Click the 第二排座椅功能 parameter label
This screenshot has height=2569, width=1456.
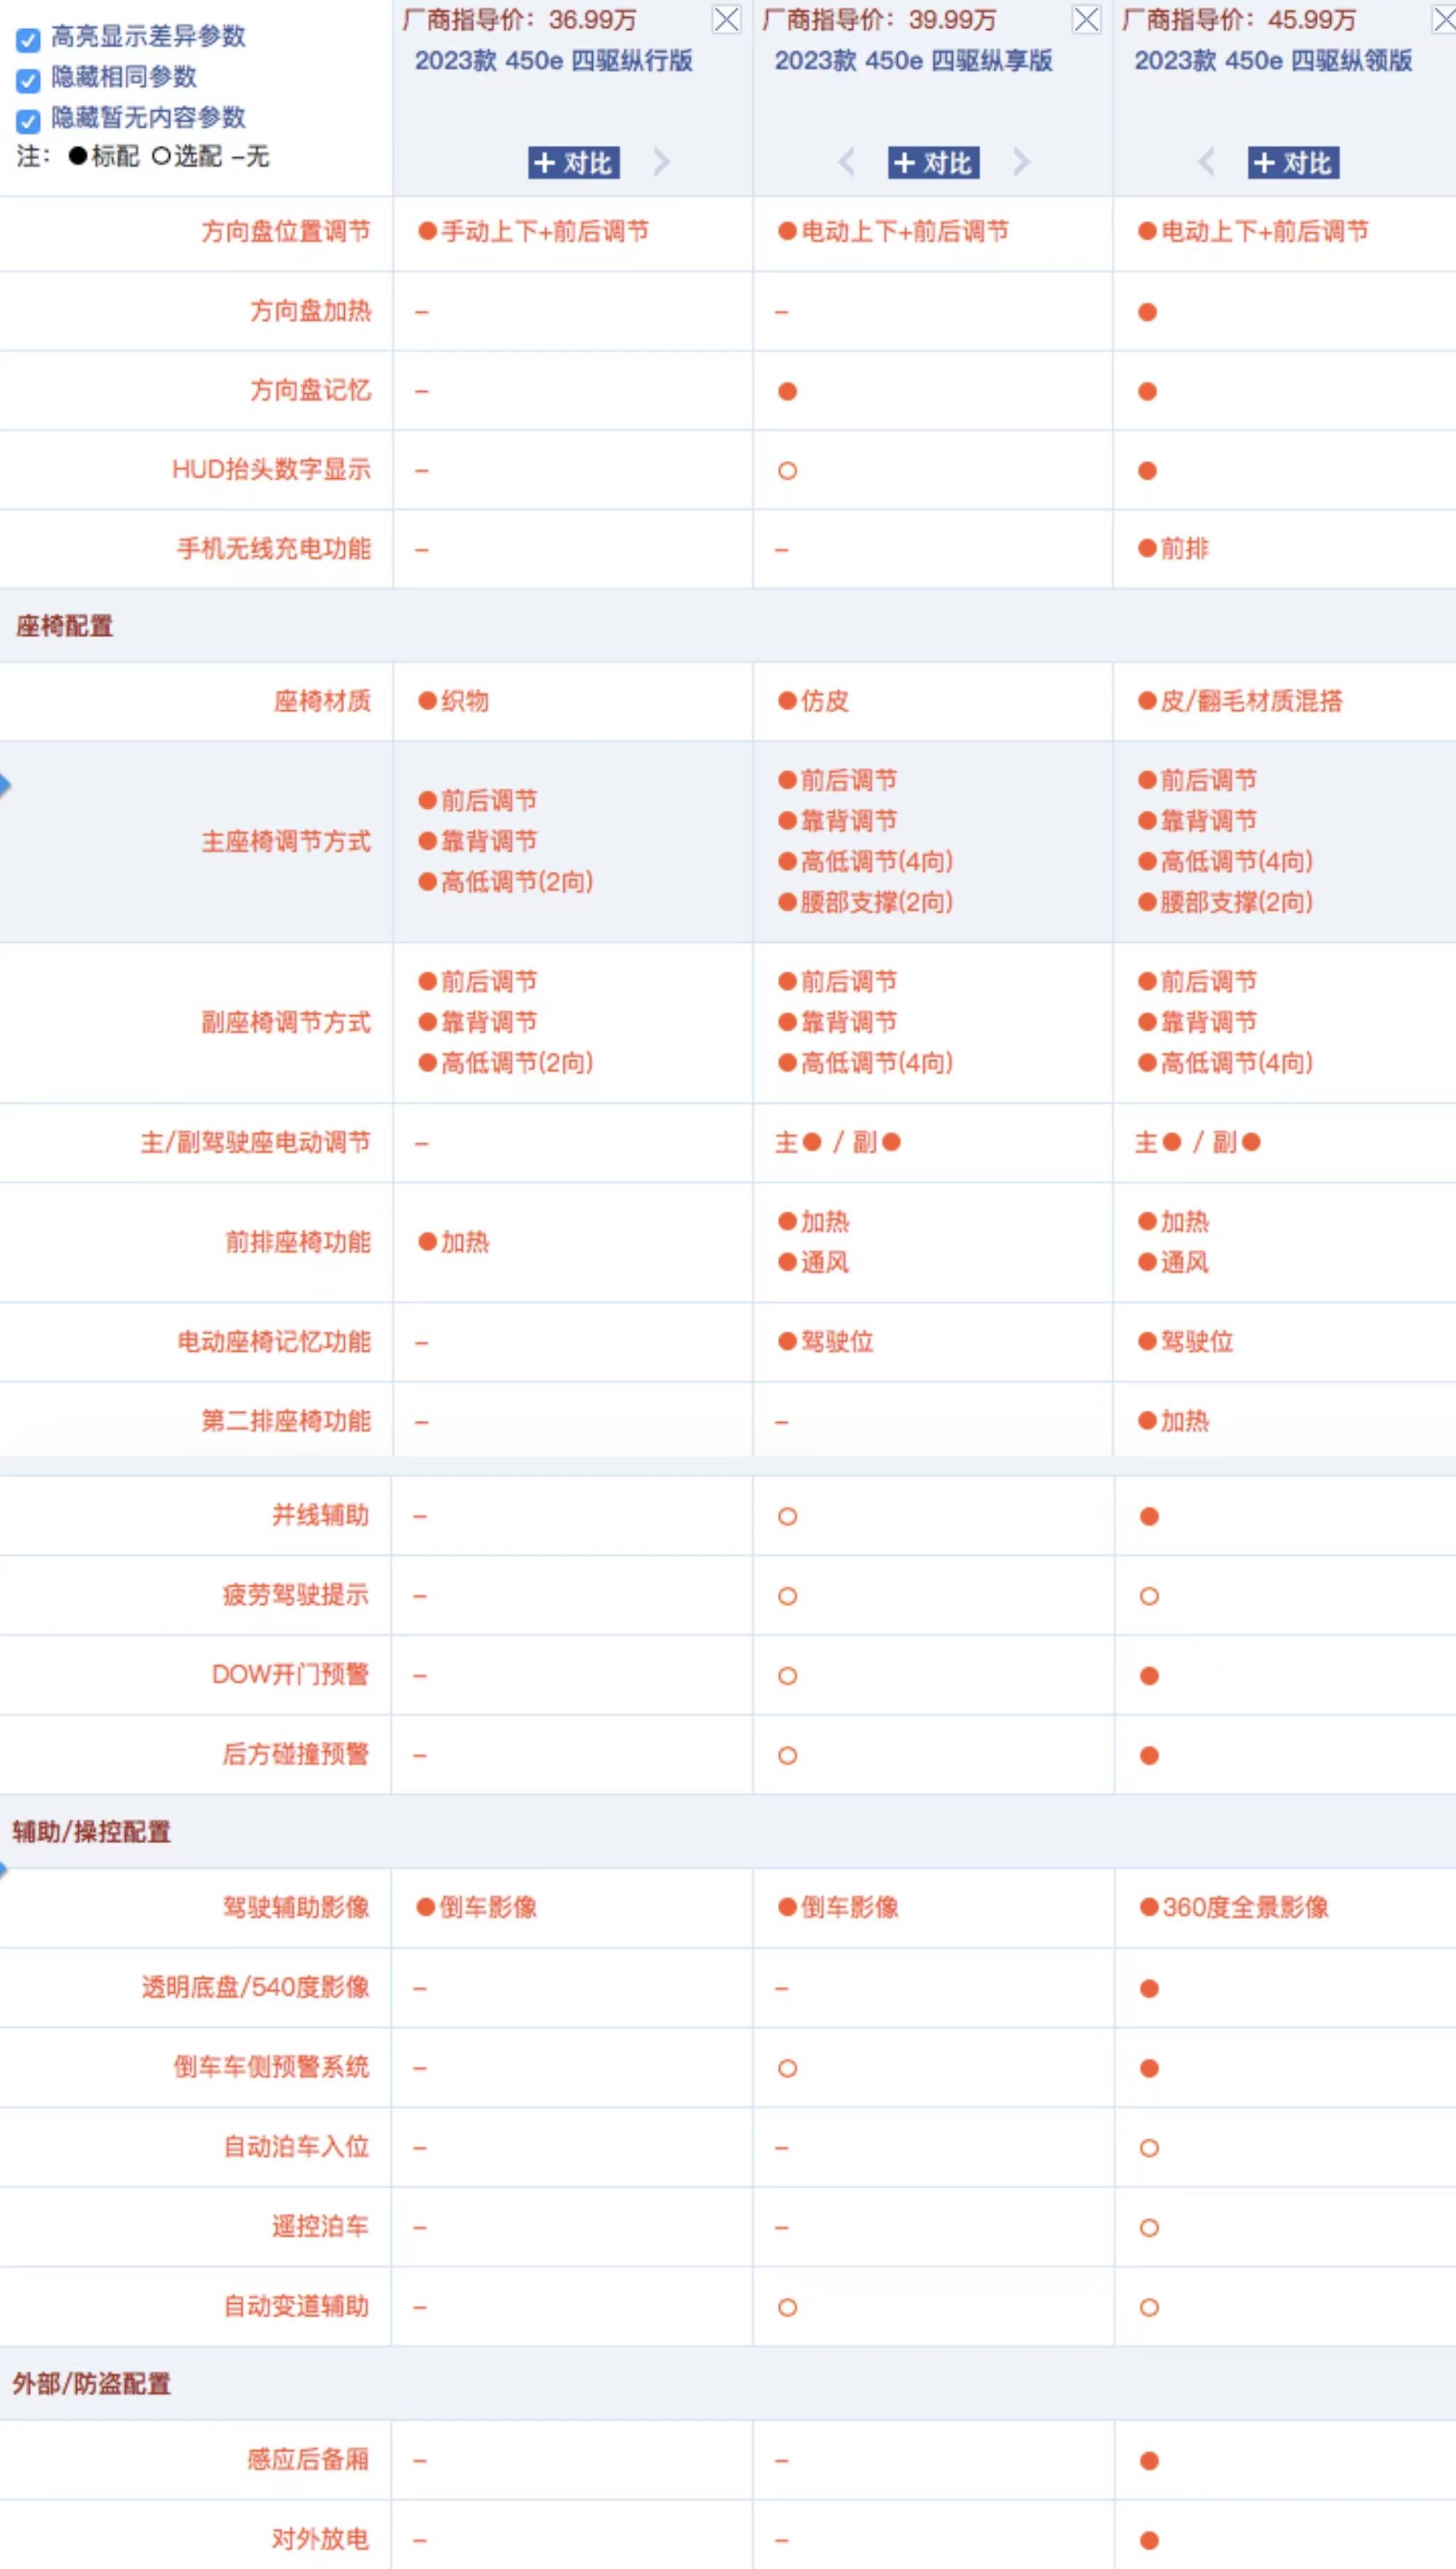286,1421
